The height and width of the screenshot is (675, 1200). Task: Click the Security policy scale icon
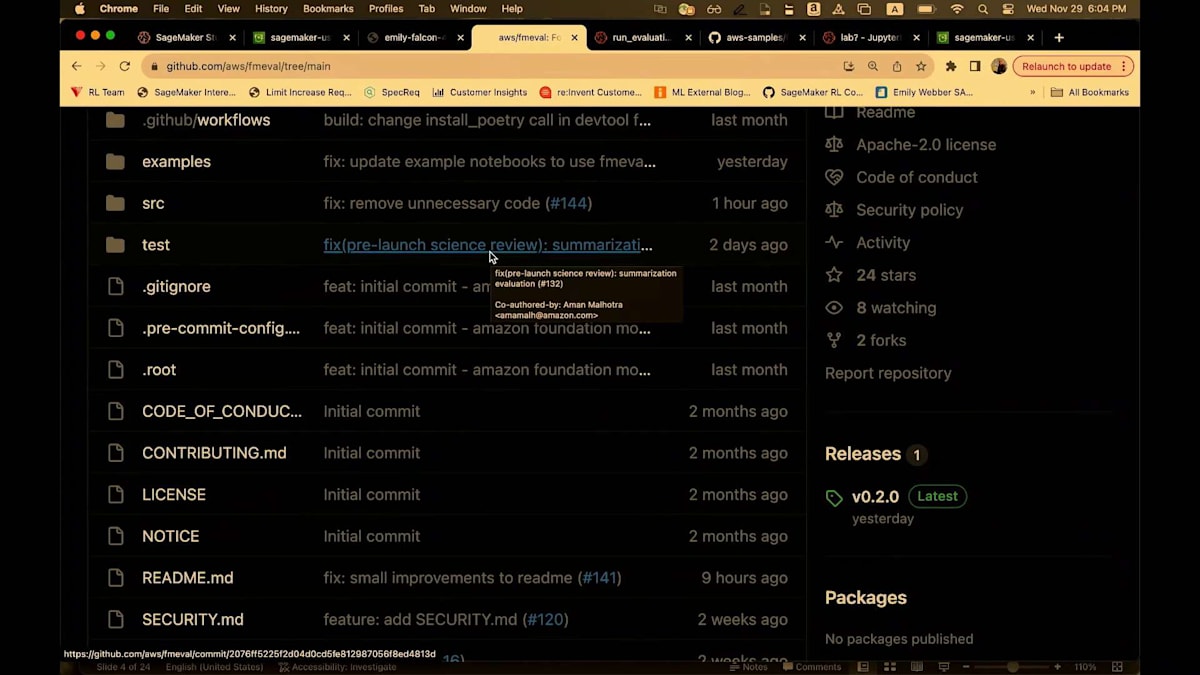[834, 210]
